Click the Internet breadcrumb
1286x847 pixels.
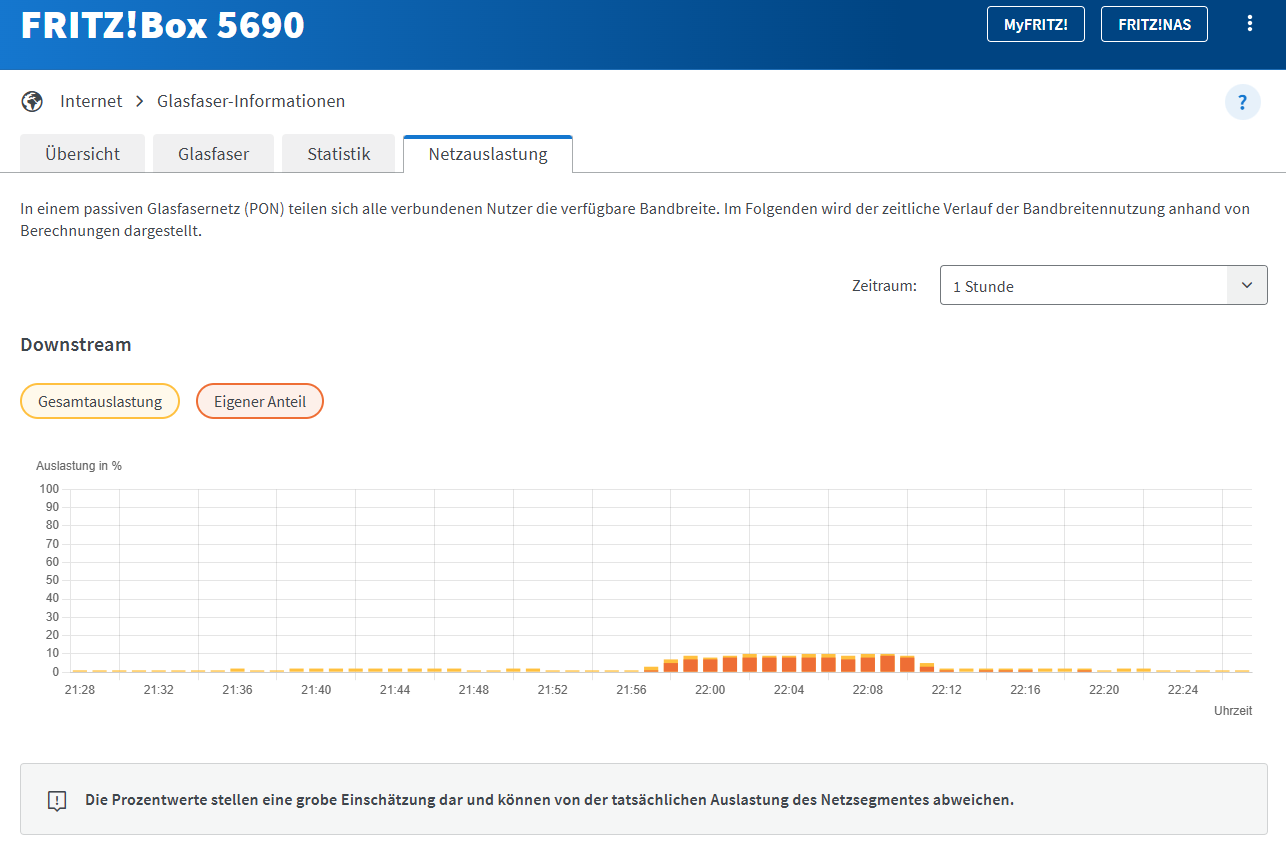(x=91, y=101)
